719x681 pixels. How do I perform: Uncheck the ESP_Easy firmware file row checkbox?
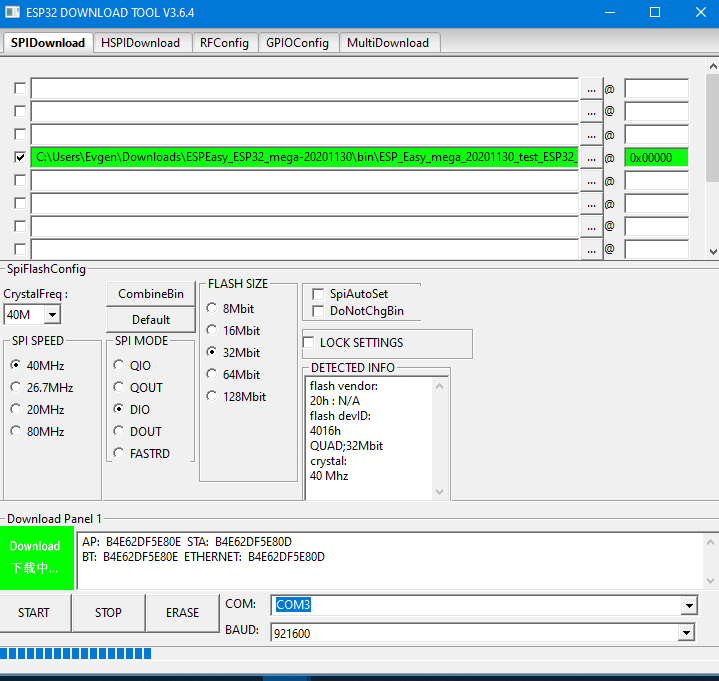[20, 158]
